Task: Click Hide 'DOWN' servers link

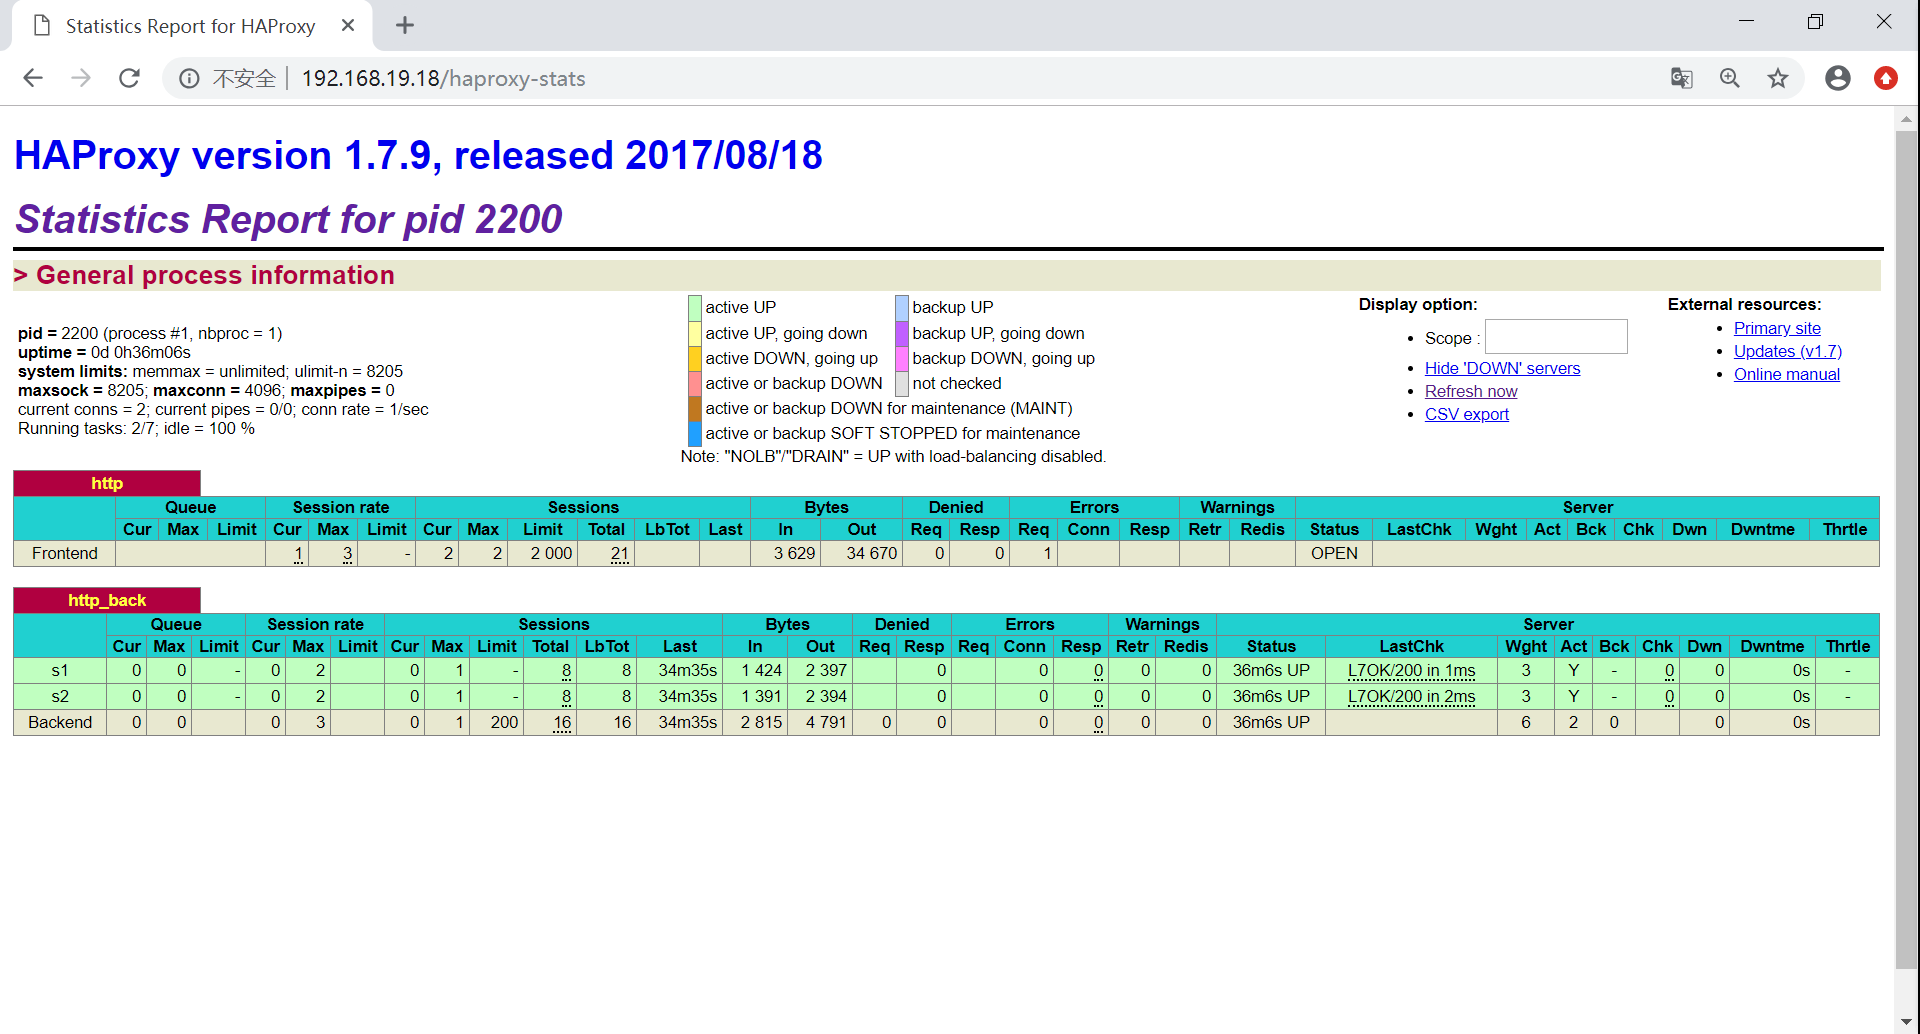Action: (x=1502, y=368)
